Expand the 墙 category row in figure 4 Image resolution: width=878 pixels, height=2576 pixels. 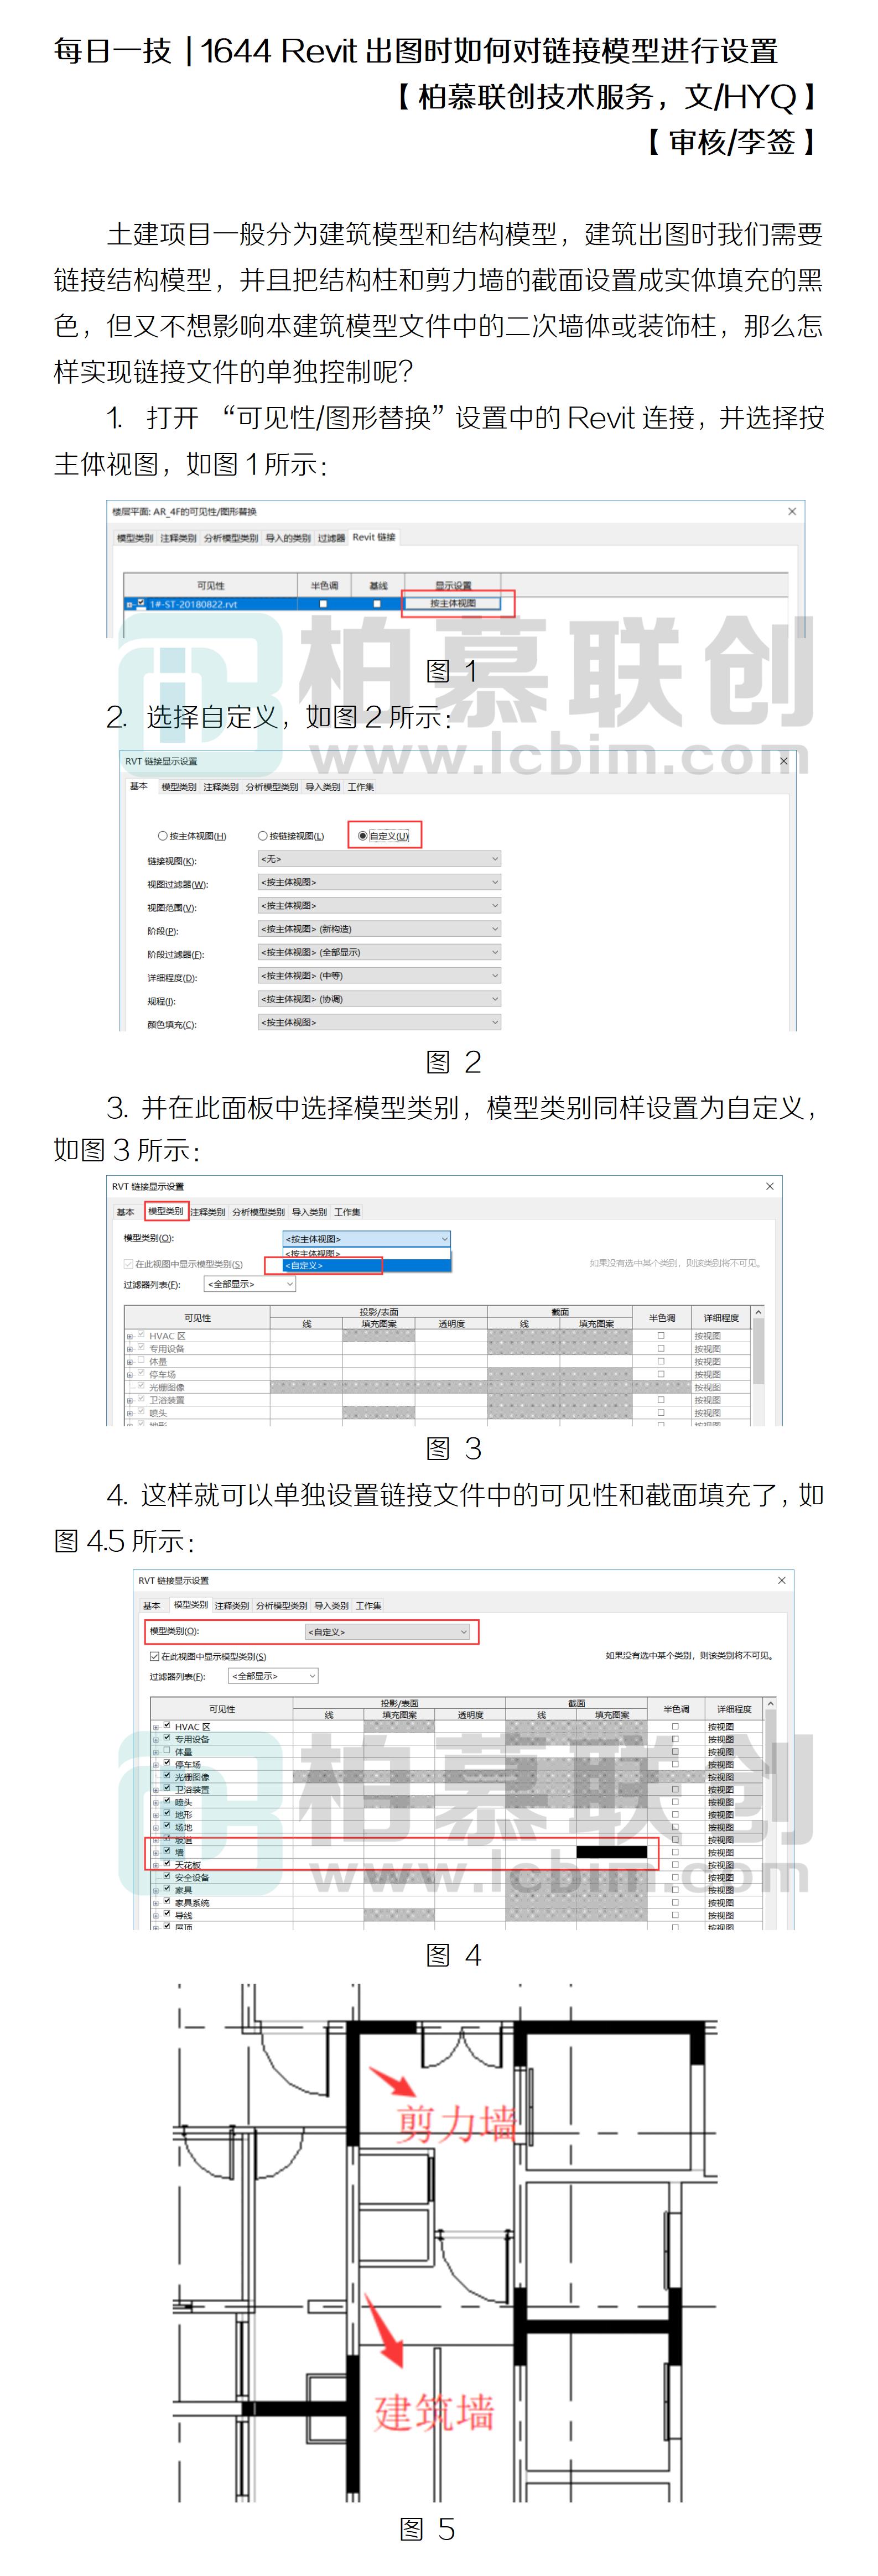(x=156, y=1852)
